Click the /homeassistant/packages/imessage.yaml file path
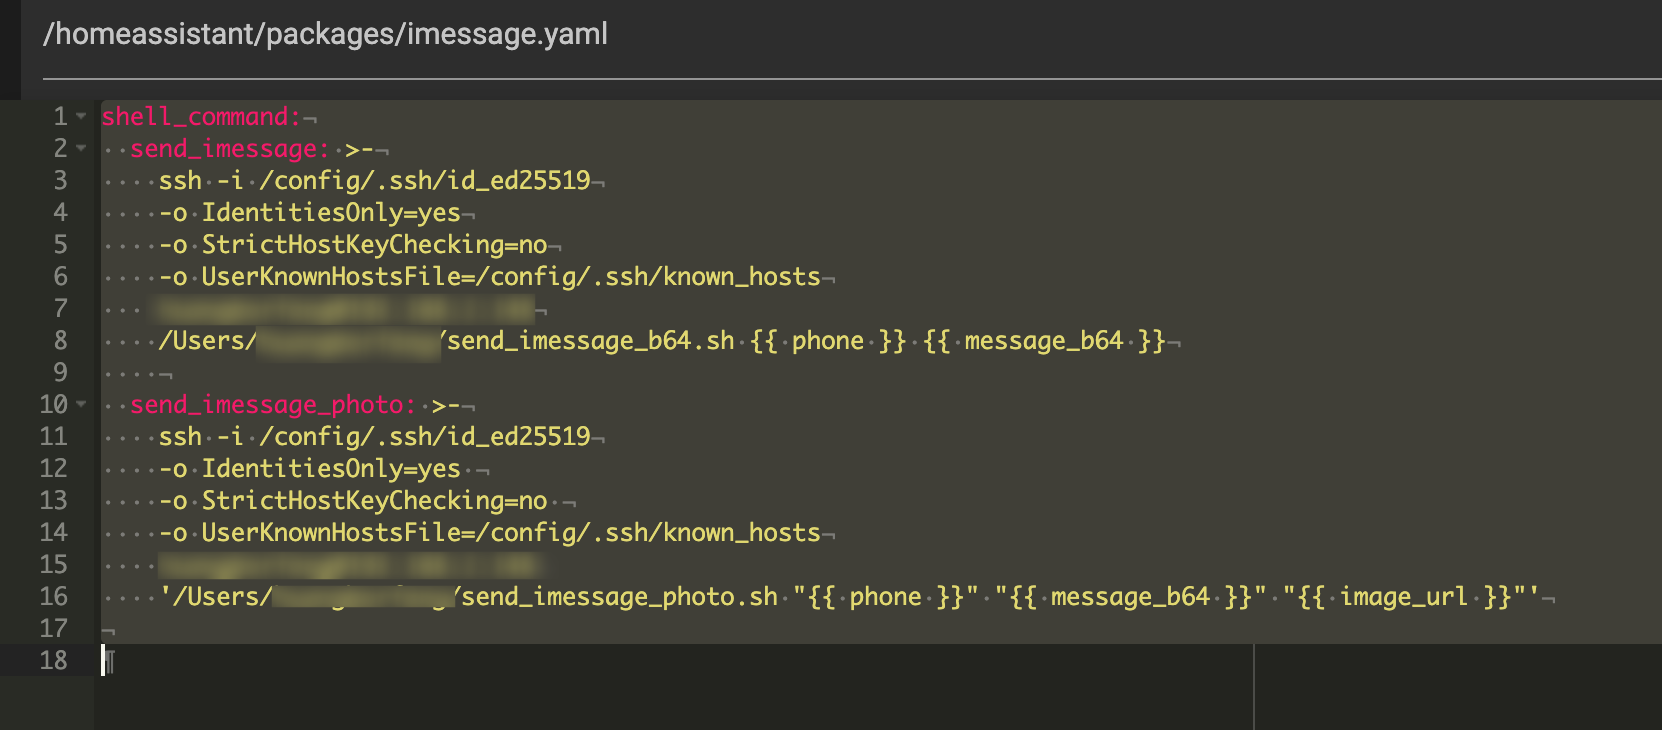This screenshot has width=1662, height=730. click(325, 34)
